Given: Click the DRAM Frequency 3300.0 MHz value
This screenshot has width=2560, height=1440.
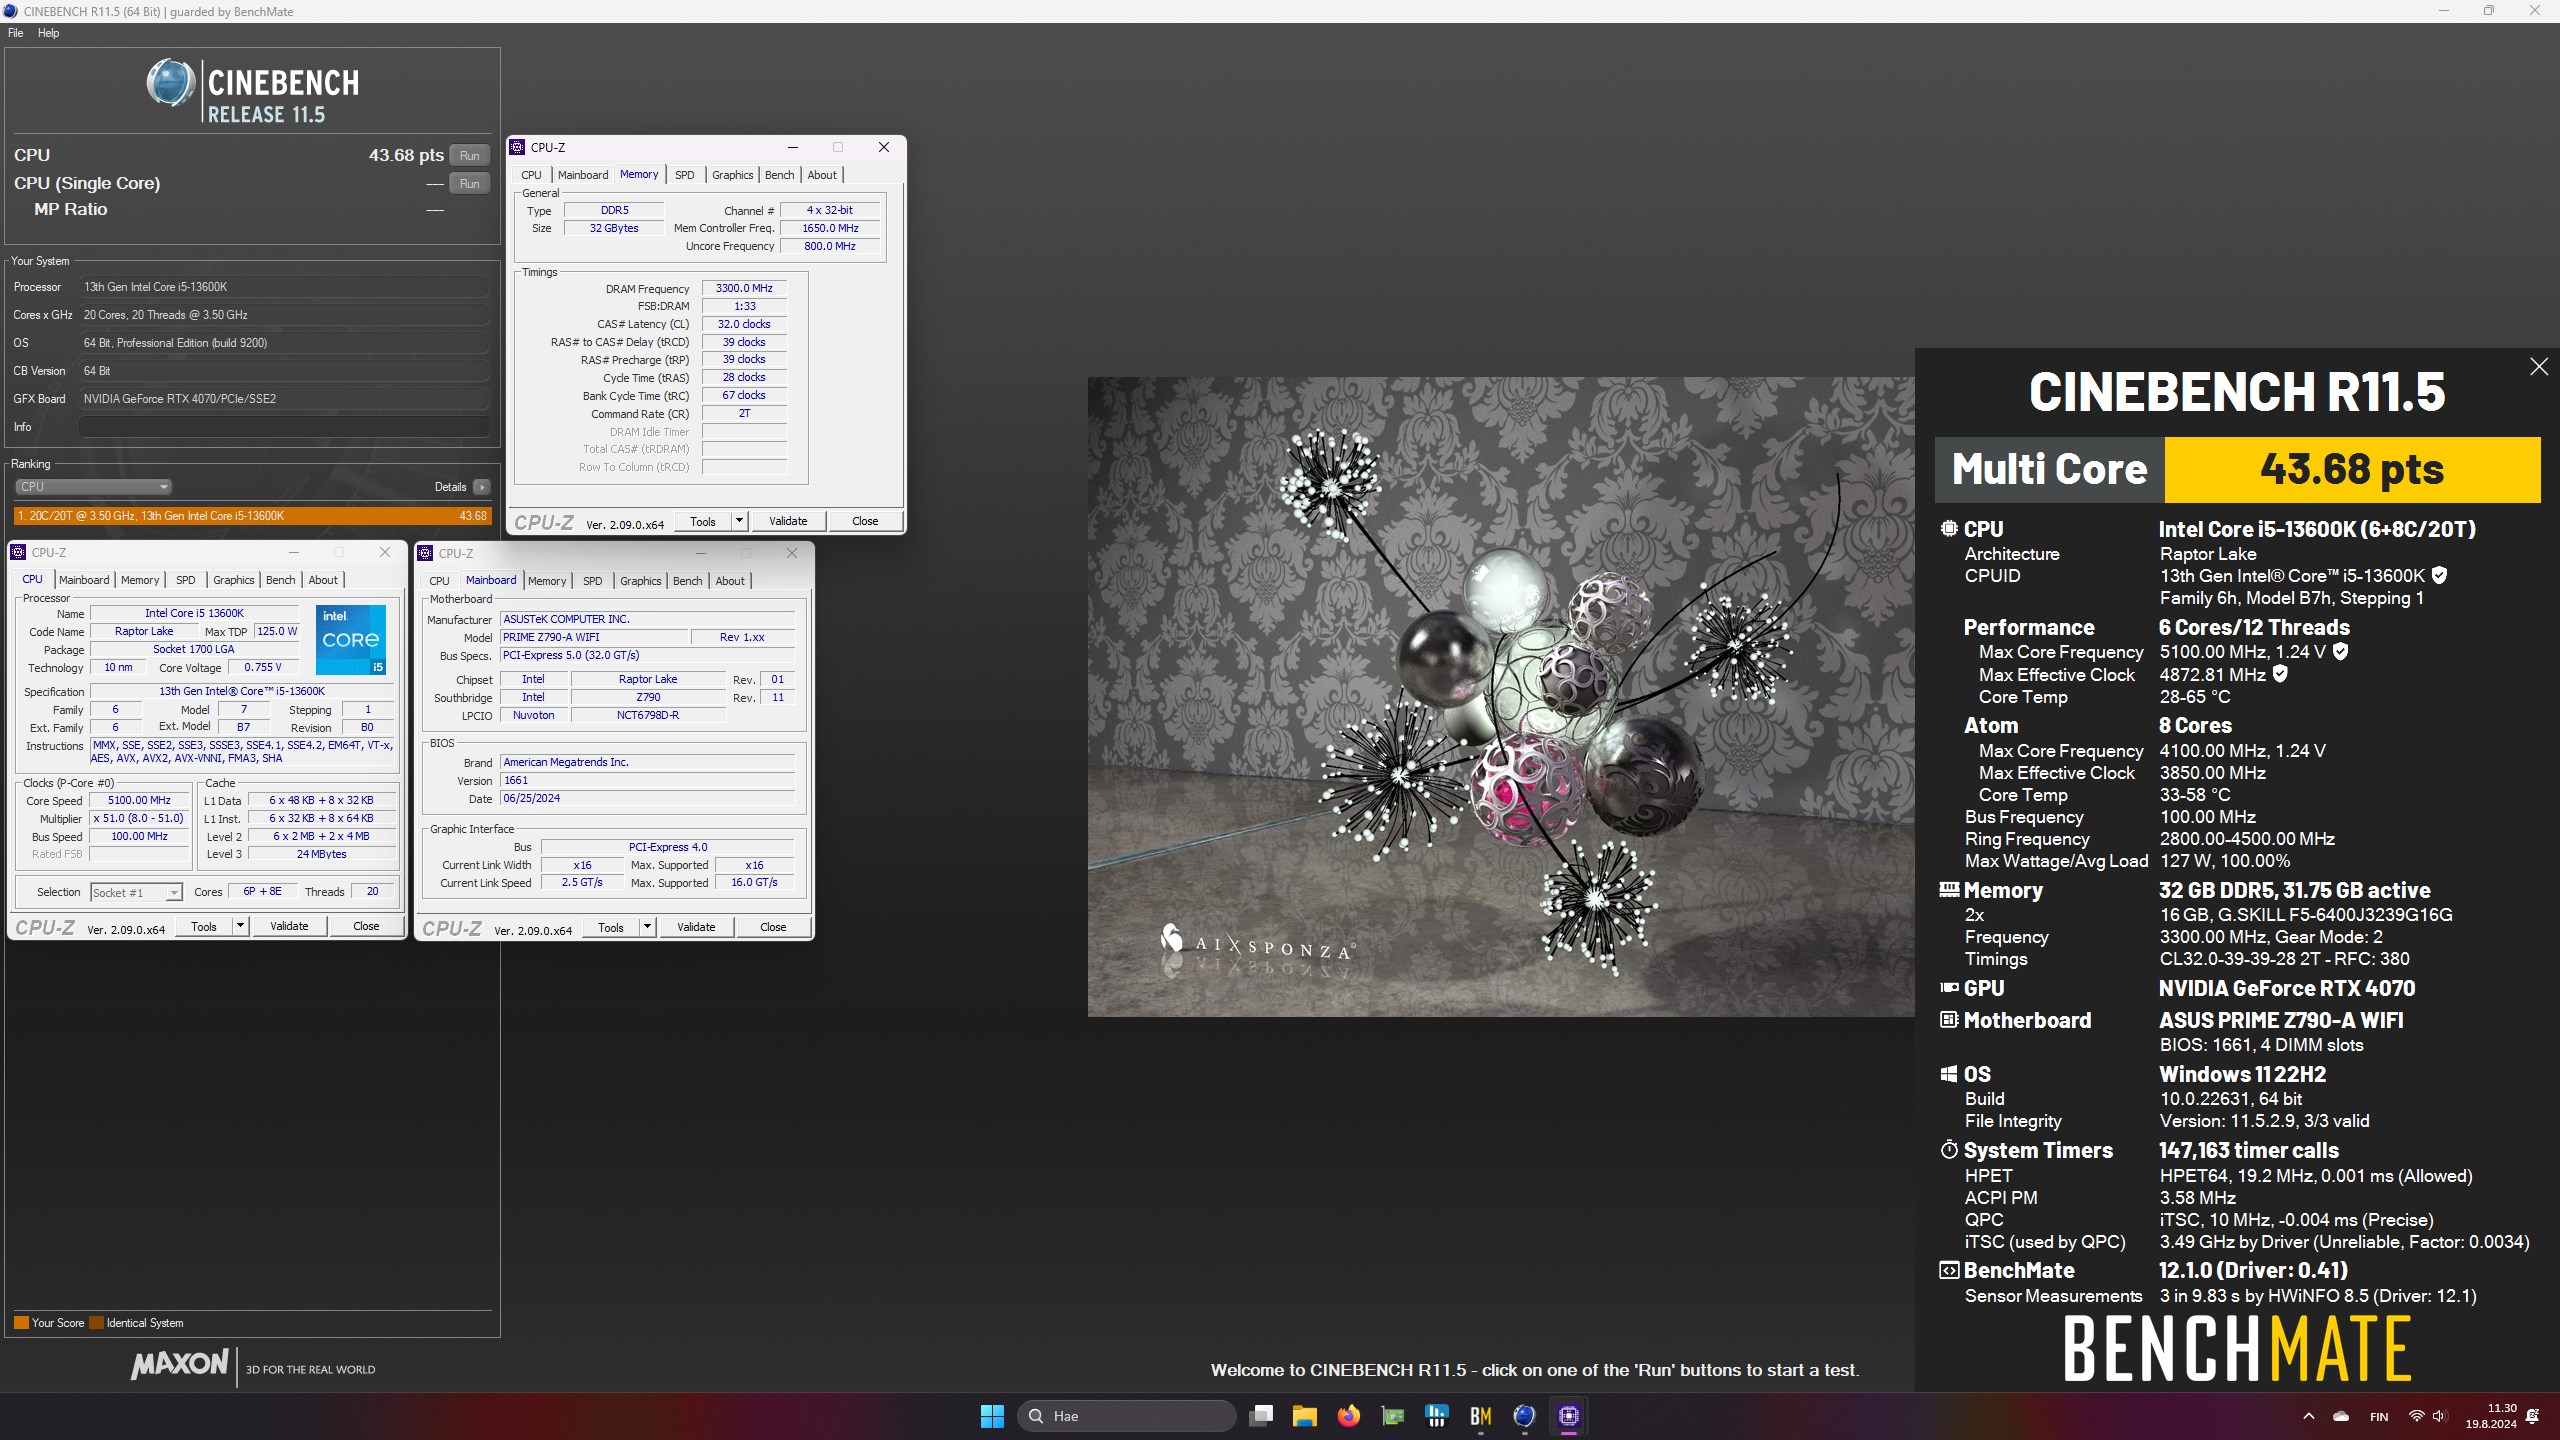Looking at the screenshot, I should click(744, 288).
